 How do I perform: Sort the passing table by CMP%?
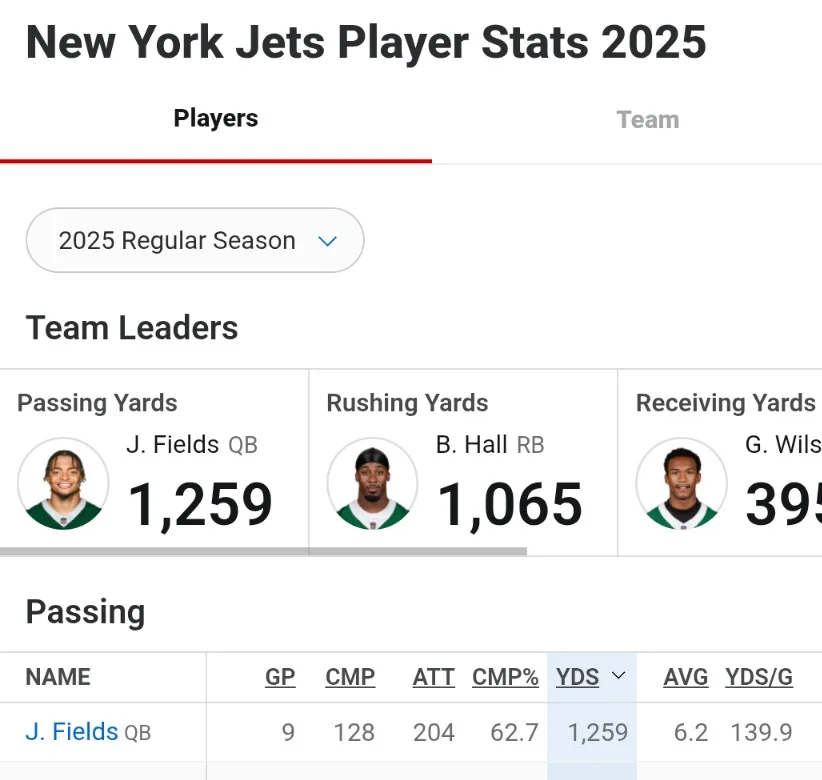click(x=505, y=677)
